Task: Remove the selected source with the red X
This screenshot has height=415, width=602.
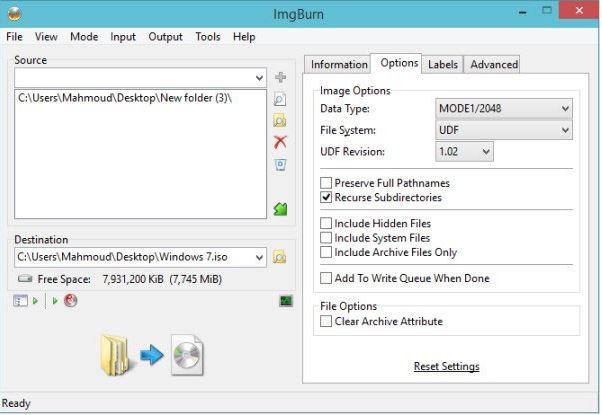Action: 280,142
